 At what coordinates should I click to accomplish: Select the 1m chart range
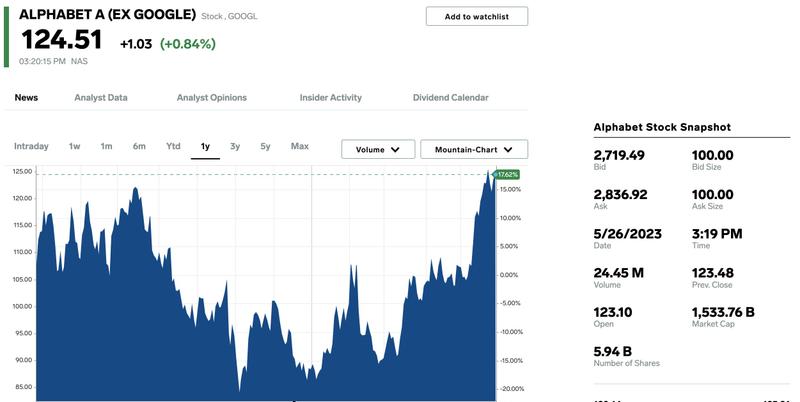[106, 146]
